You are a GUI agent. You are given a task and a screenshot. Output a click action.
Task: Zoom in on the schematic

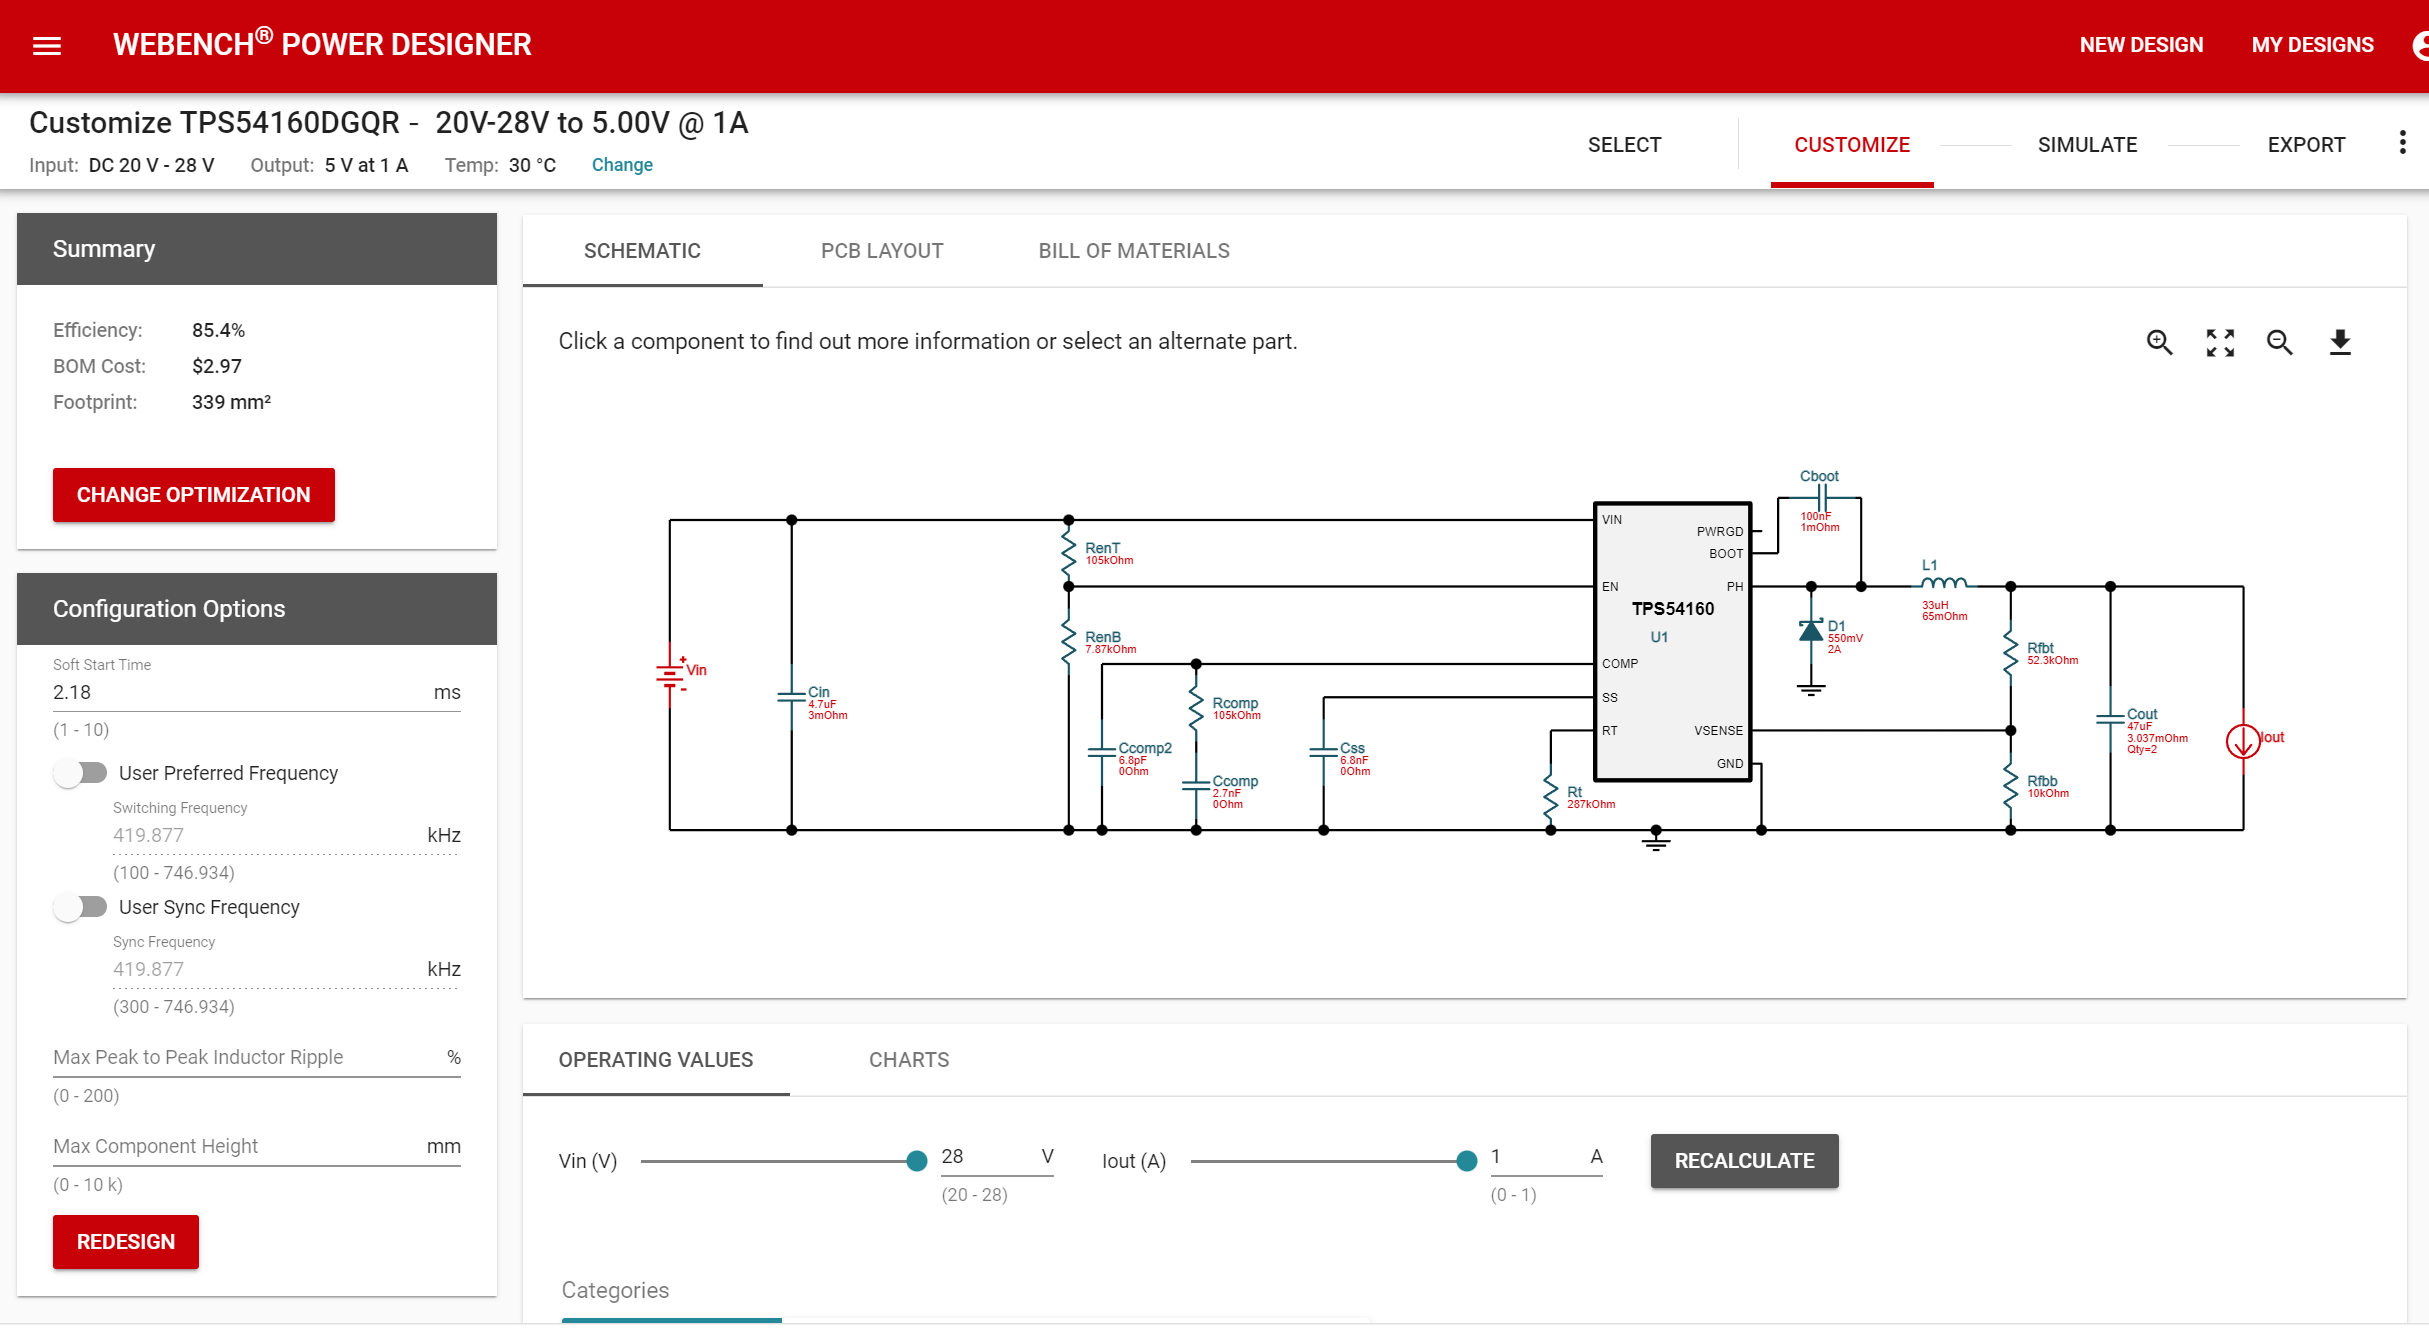click(2160, 343)
